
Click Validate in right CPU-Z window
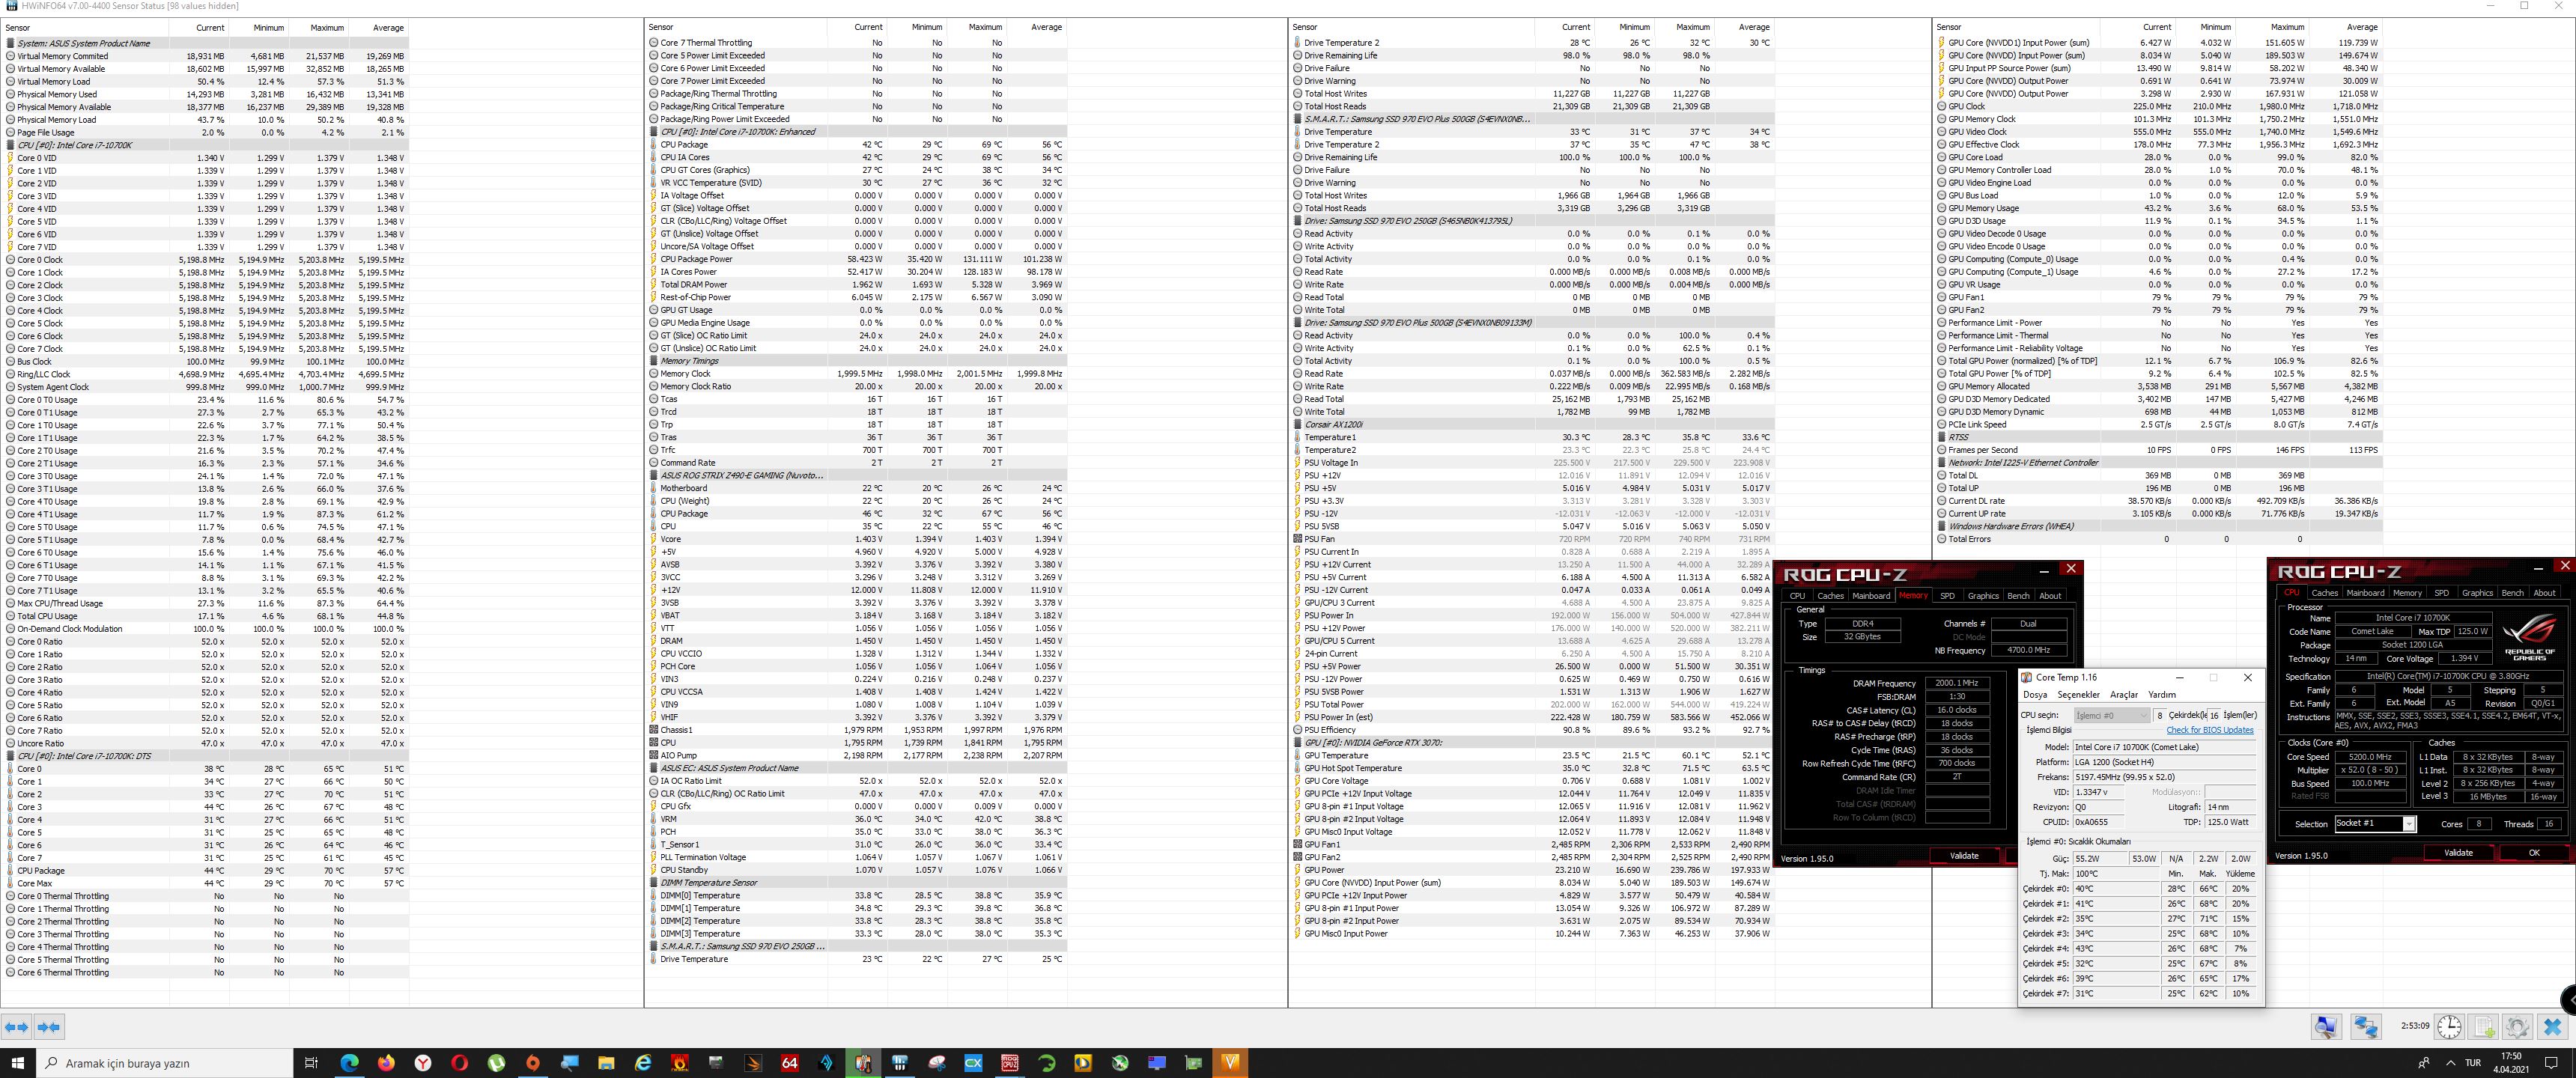[2458, 853]
